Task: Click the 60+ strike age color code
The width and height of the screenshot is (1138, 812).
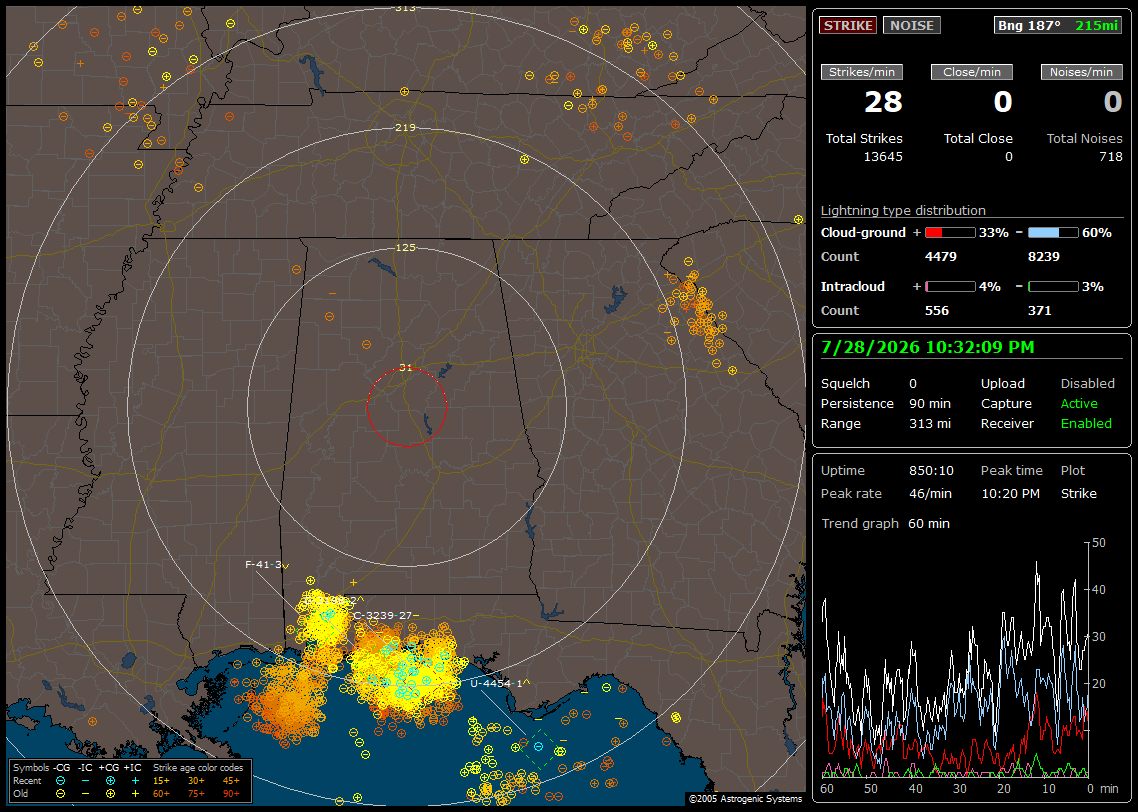Action: click(161, 794)
